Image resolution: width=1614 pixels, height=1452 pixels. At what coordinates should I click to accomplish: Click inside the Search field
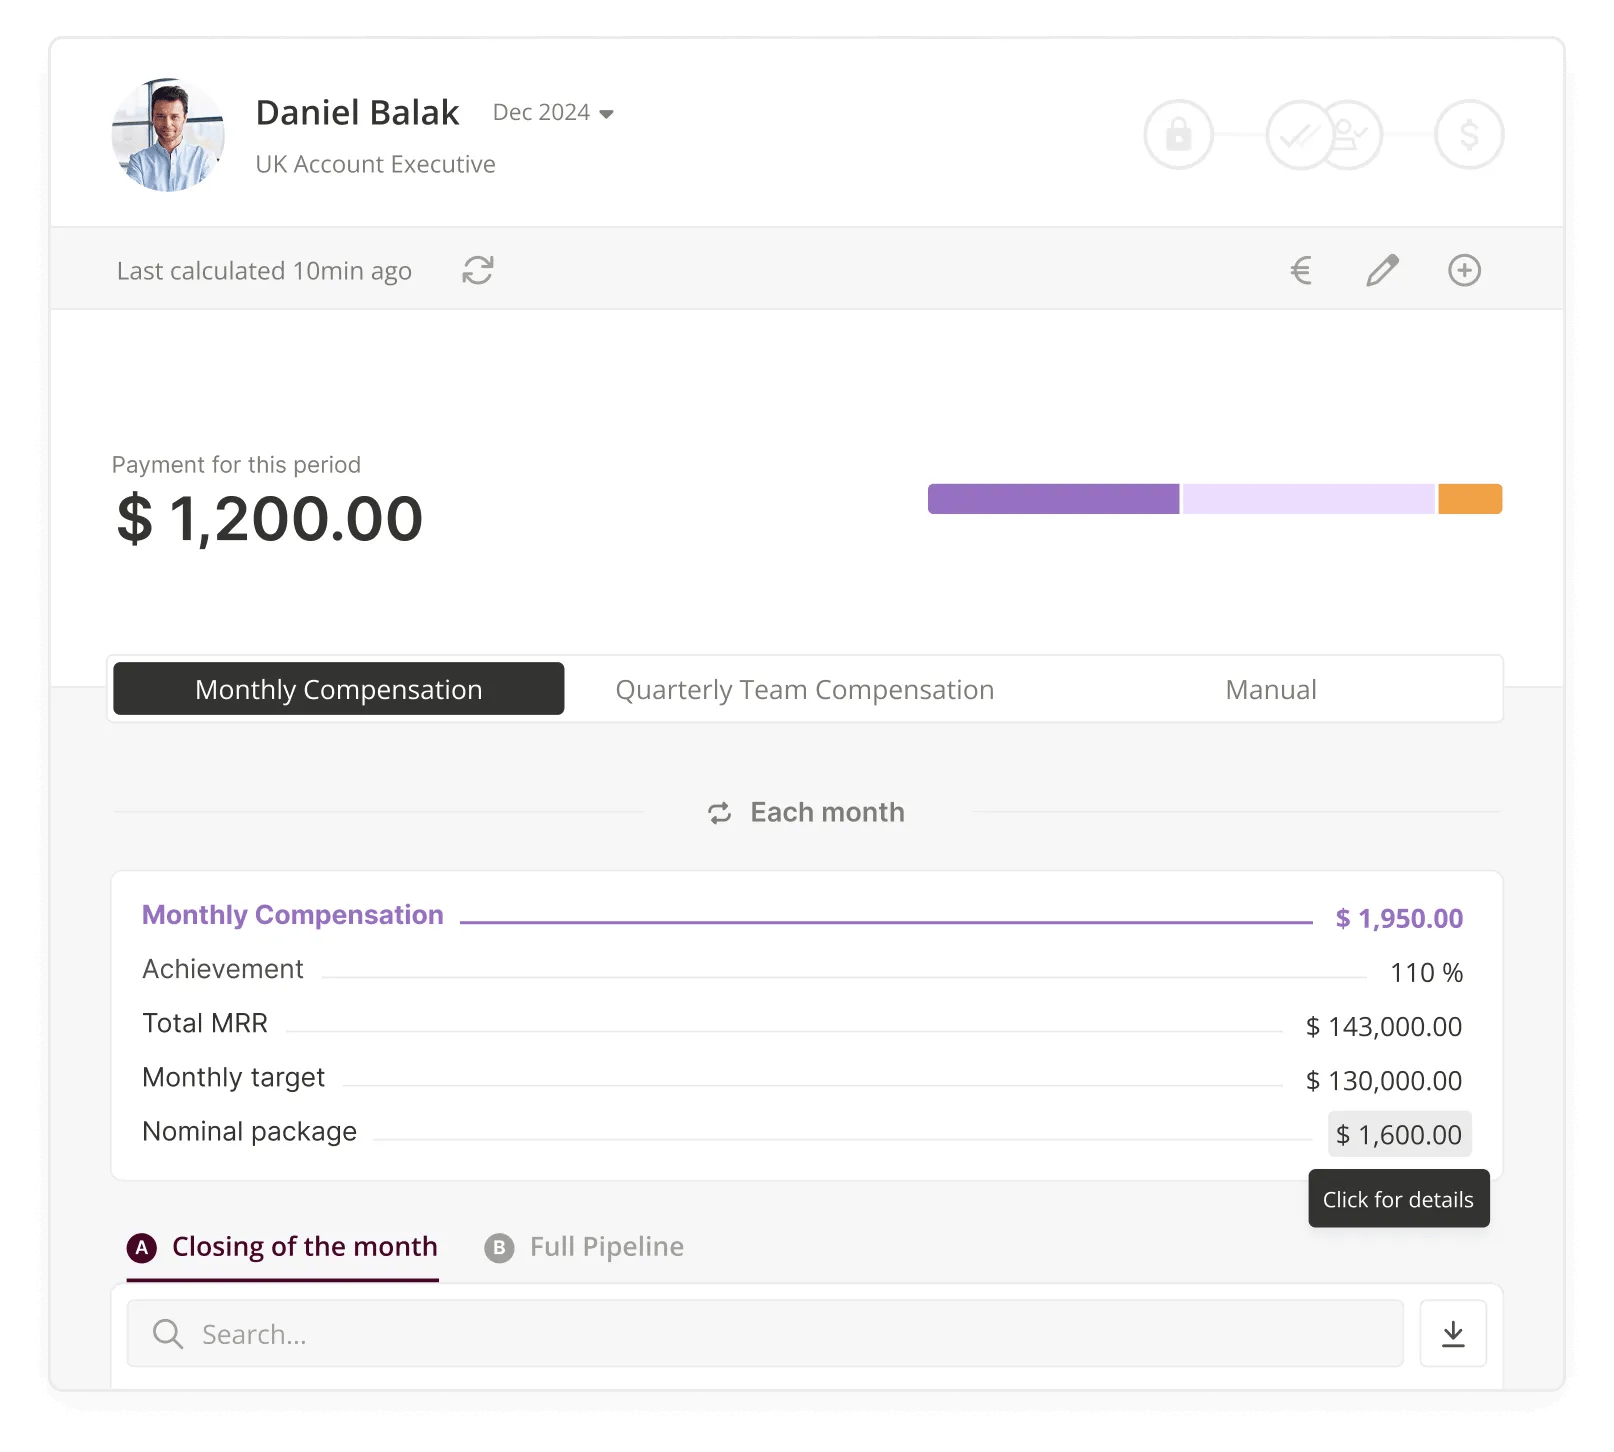[765, 1333]
